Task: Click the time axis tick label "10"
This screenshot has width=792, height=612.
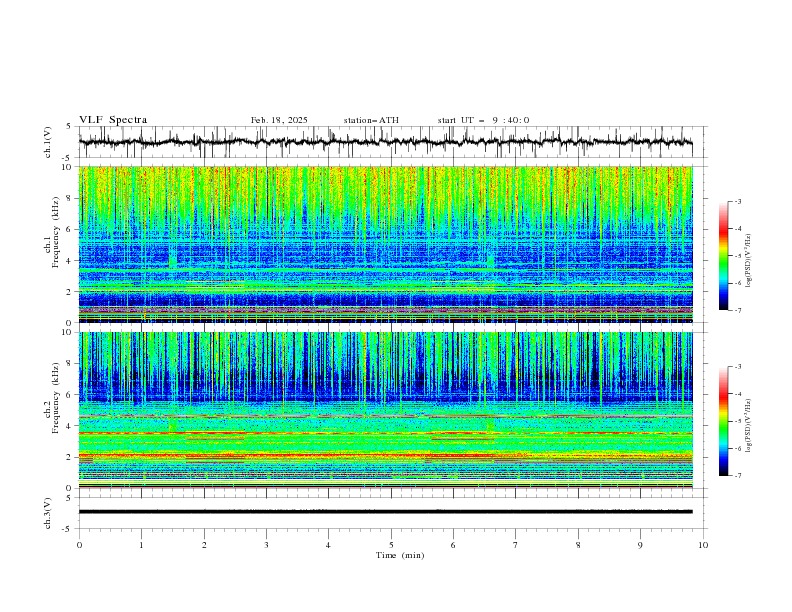Action: click(x=703, y=545)
